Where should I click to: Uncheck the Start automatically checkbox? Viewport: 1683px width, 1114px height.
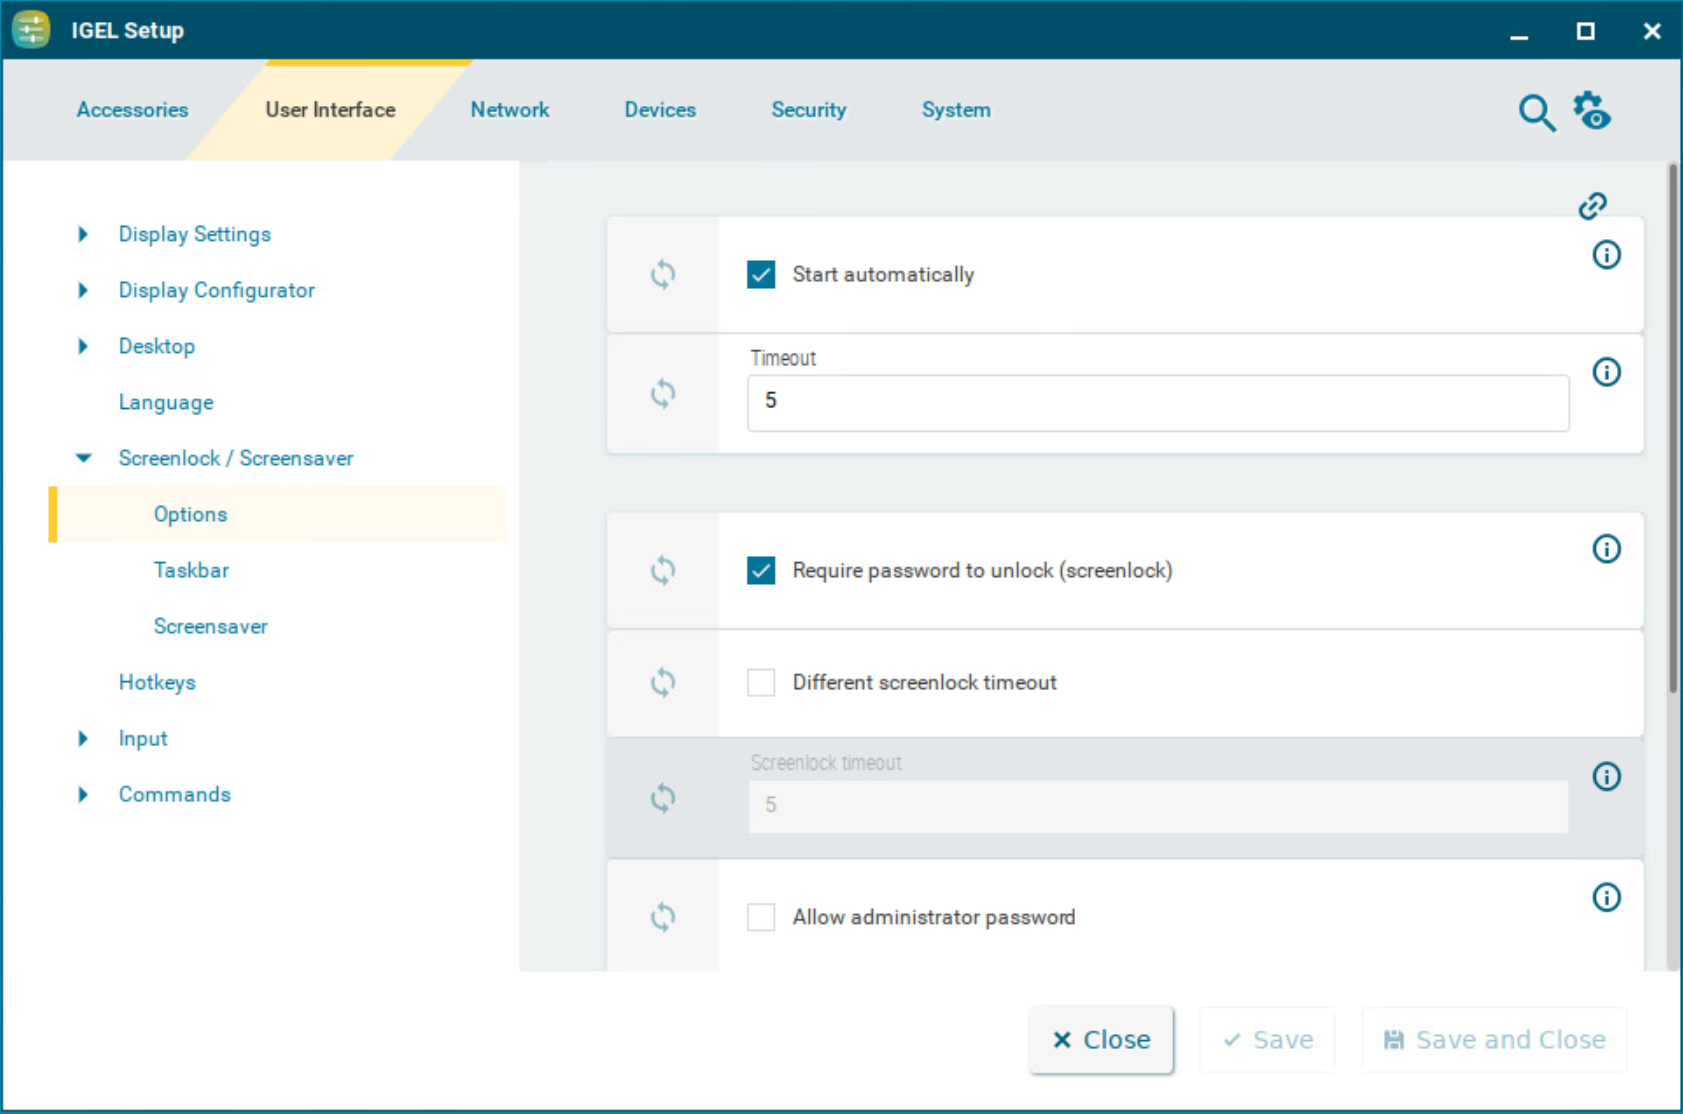pos(761,275)
